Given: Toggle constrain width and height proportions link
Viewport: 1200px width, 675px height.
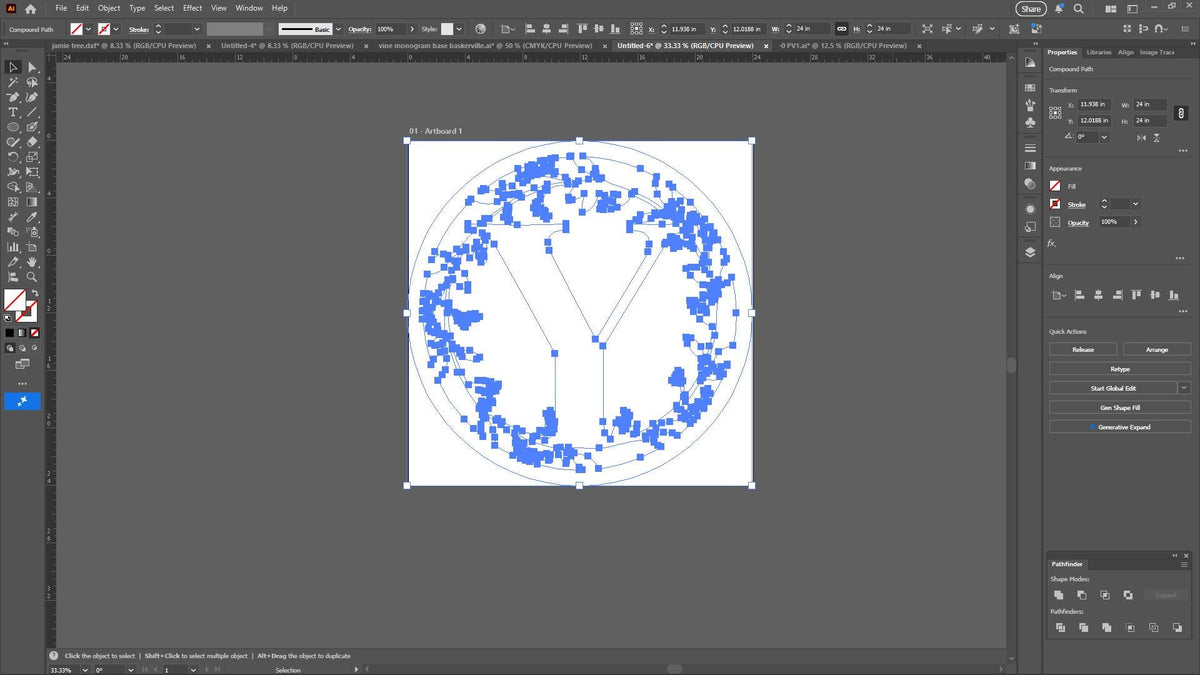Looking at the screenshot, I should [x=1181, y=113].
